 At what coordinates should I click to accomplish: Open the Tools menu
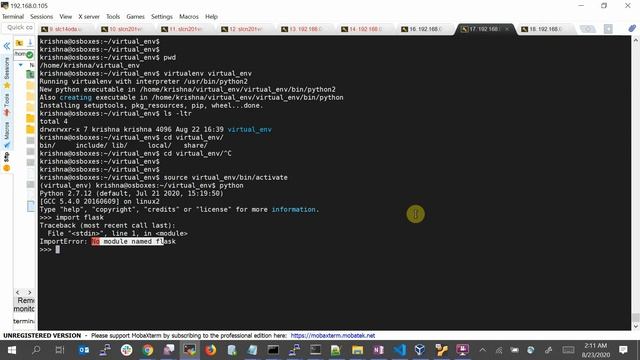coord(113,17)
